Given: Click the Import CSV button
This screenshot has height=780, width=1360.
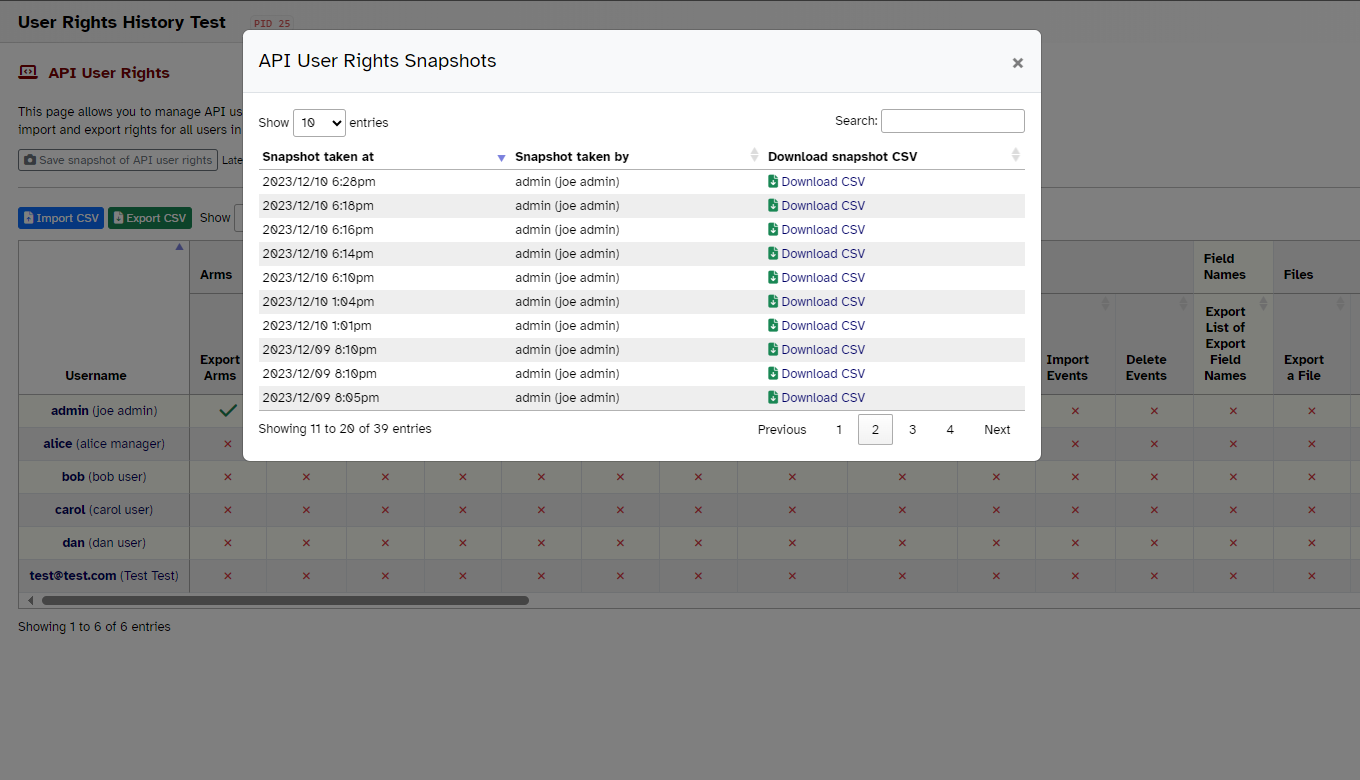Looking at the screenshot, I should point(61,218).
